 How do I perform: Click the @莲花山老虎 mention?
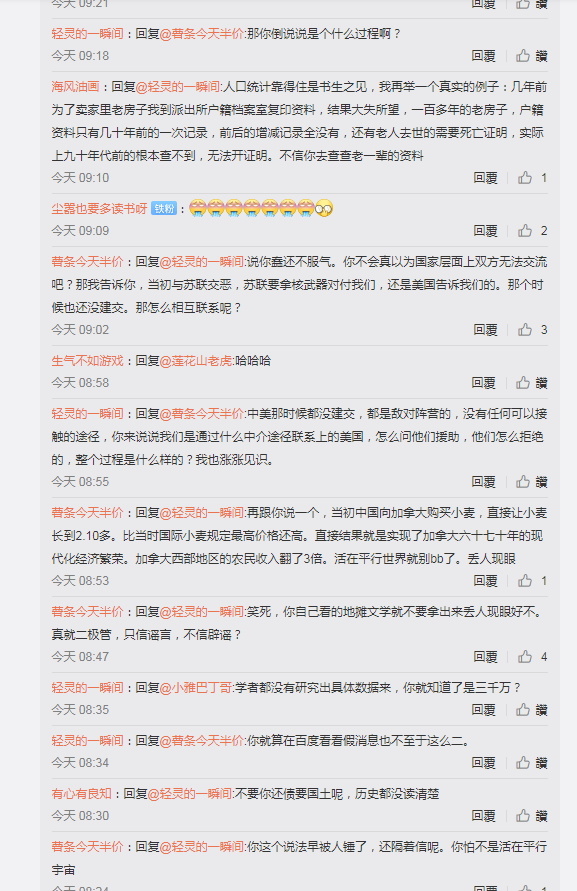click(x=196, y=360)
